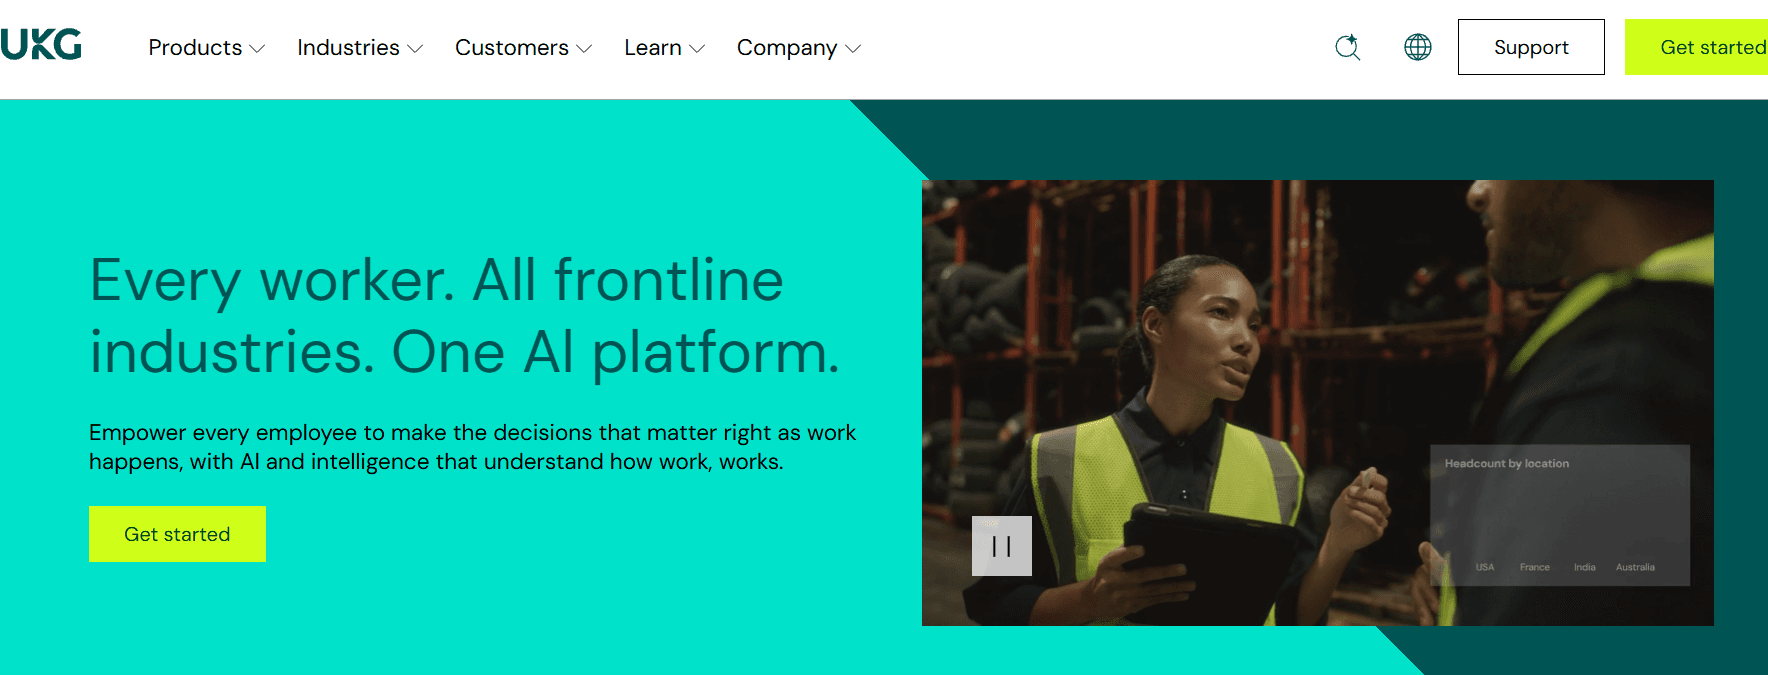Click the 'India' chart label
The image size is (1768, 675).
coord(1585,567)
